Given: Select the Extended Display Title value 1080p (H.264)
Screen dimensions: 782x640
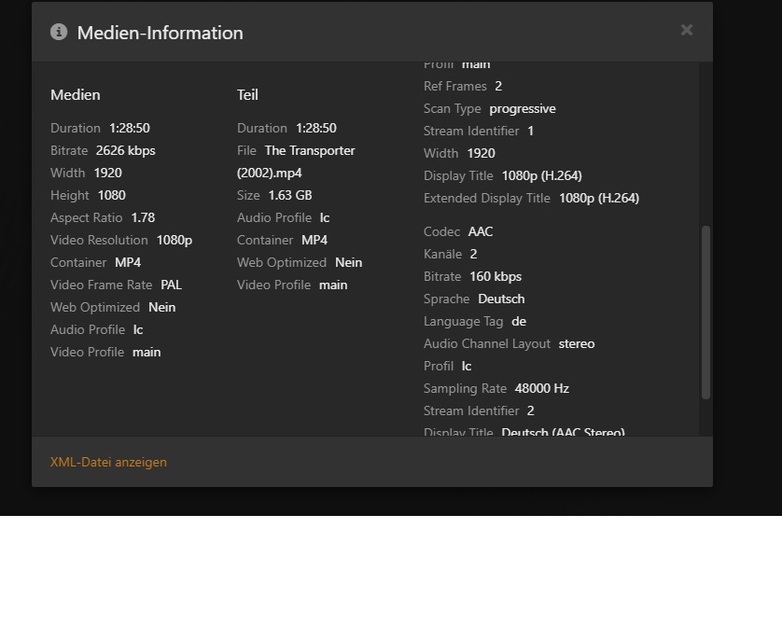Looking at the screenshot, I should (x=599, y=198).
